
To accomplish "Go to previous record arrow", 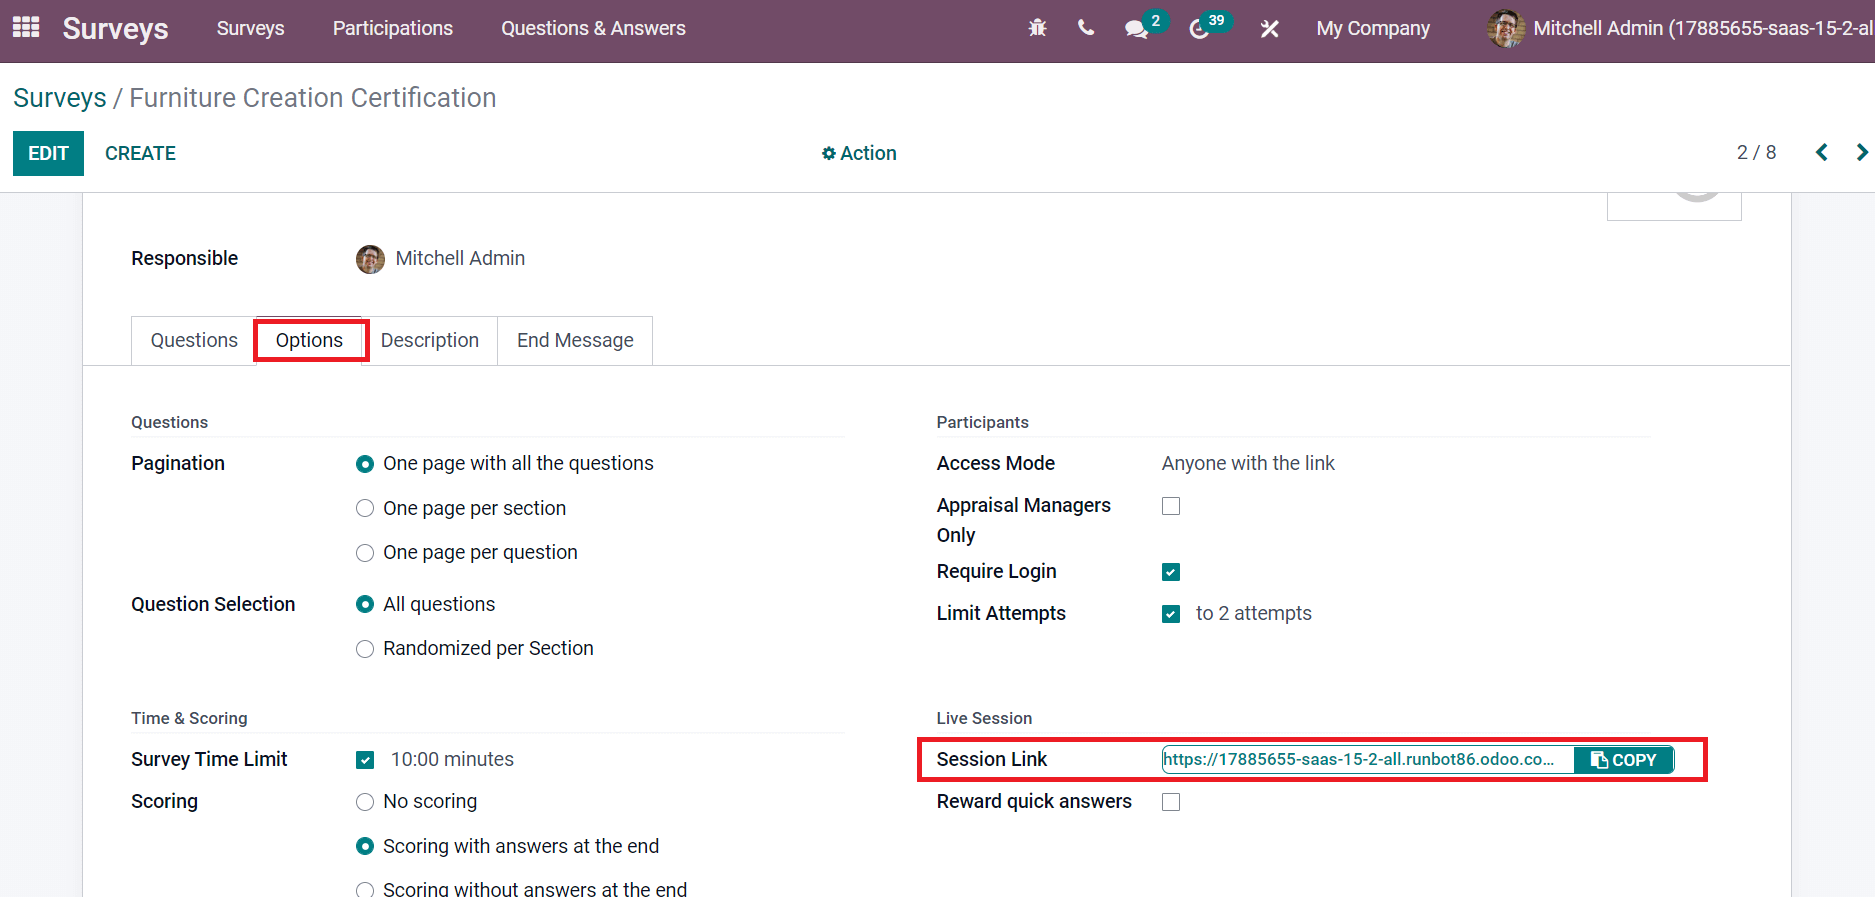I will pos(1822,152).
